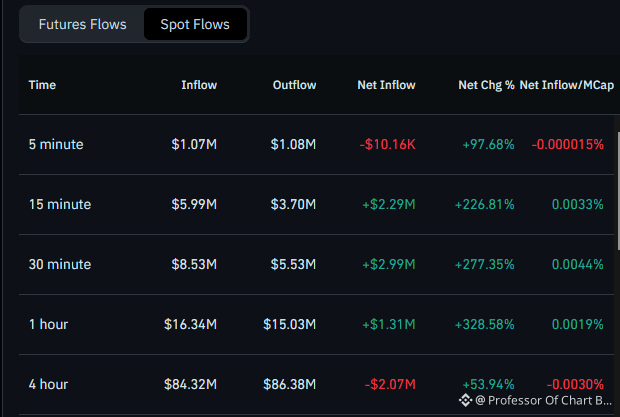Click the Time column header
The image size is (620, 417).
pos(42,85)
